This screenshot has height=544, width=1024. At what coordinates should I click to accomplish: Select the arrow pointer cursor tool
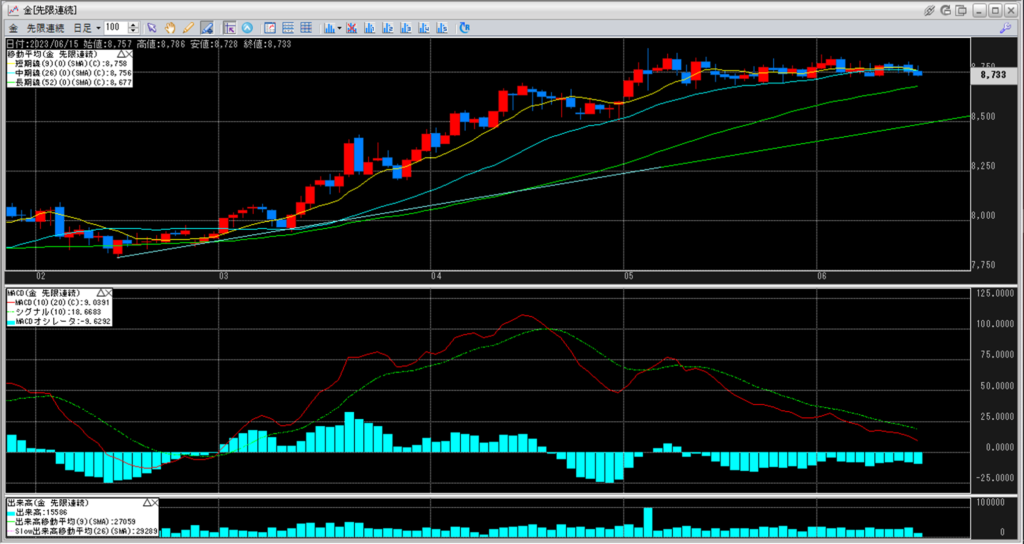[x=152, y=27]
